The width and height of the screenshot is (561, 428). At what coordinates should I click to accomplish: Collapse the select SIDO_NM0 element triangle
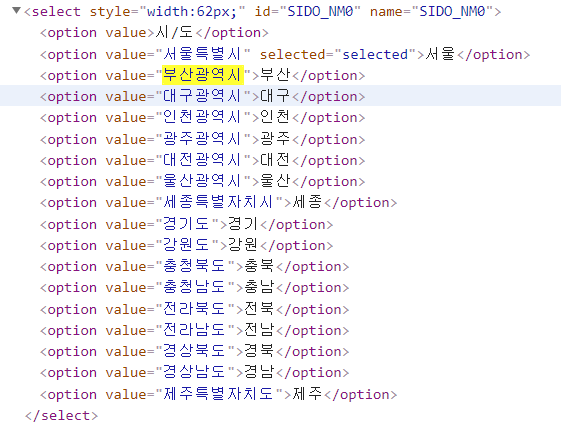(x=16, y=10)
